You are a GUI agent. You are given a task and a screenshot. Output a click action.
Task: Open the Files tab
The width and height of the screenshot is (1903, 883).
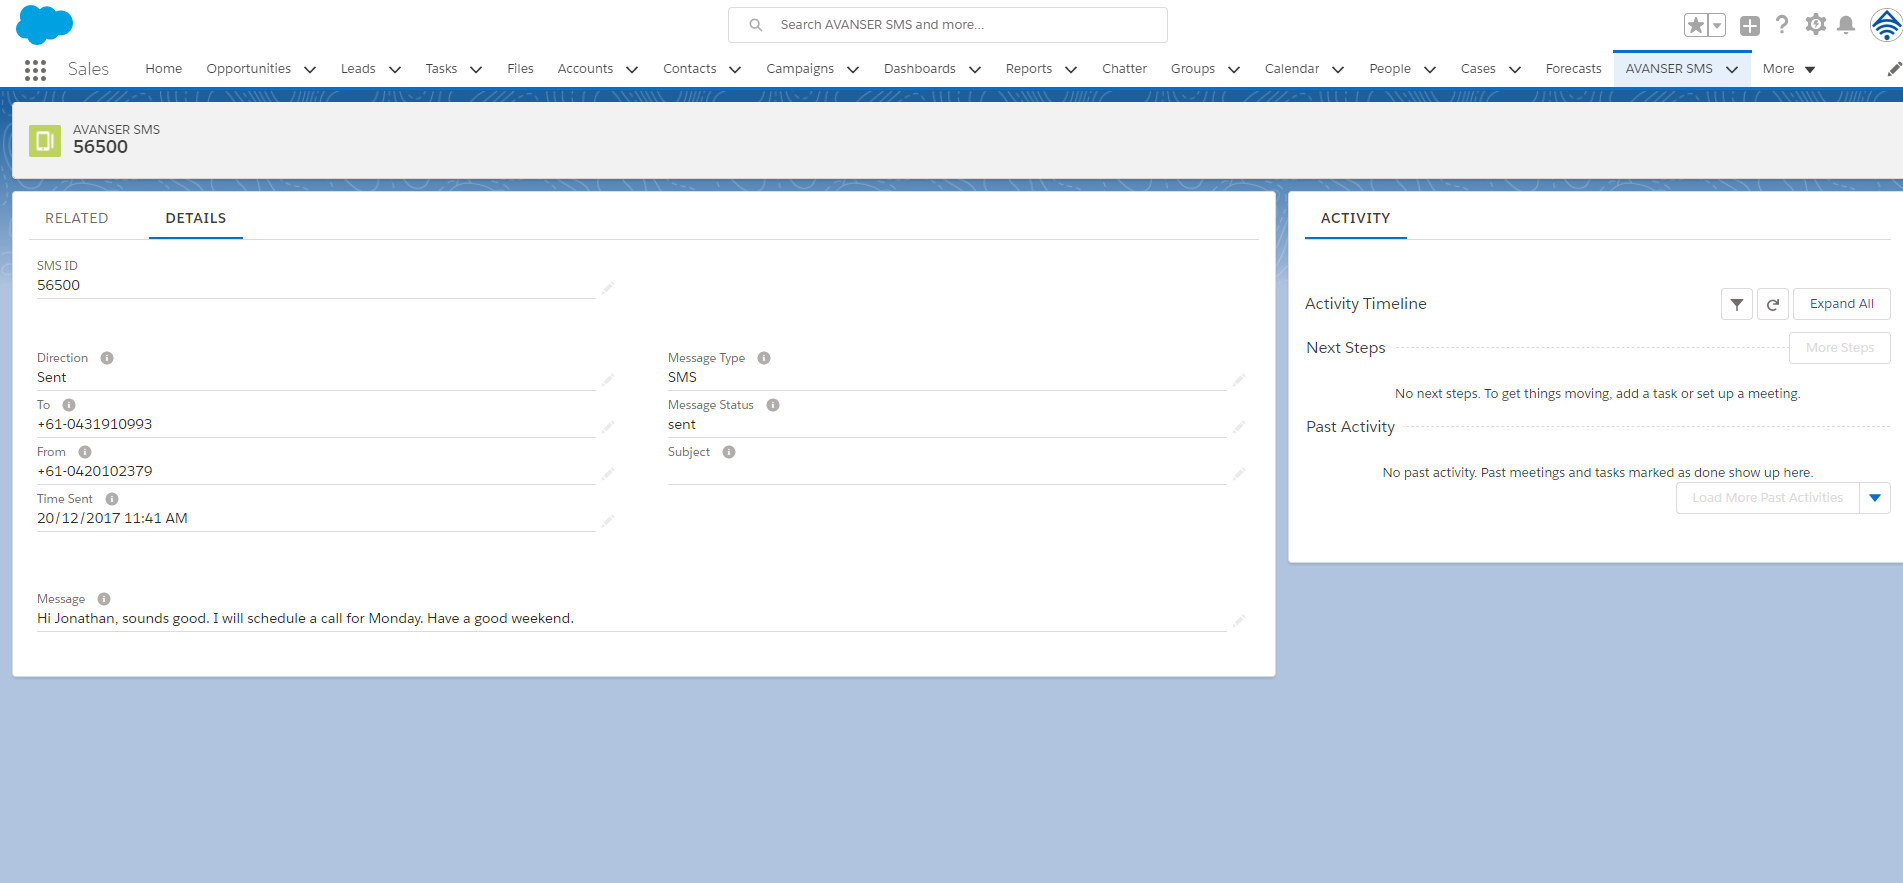520,69
